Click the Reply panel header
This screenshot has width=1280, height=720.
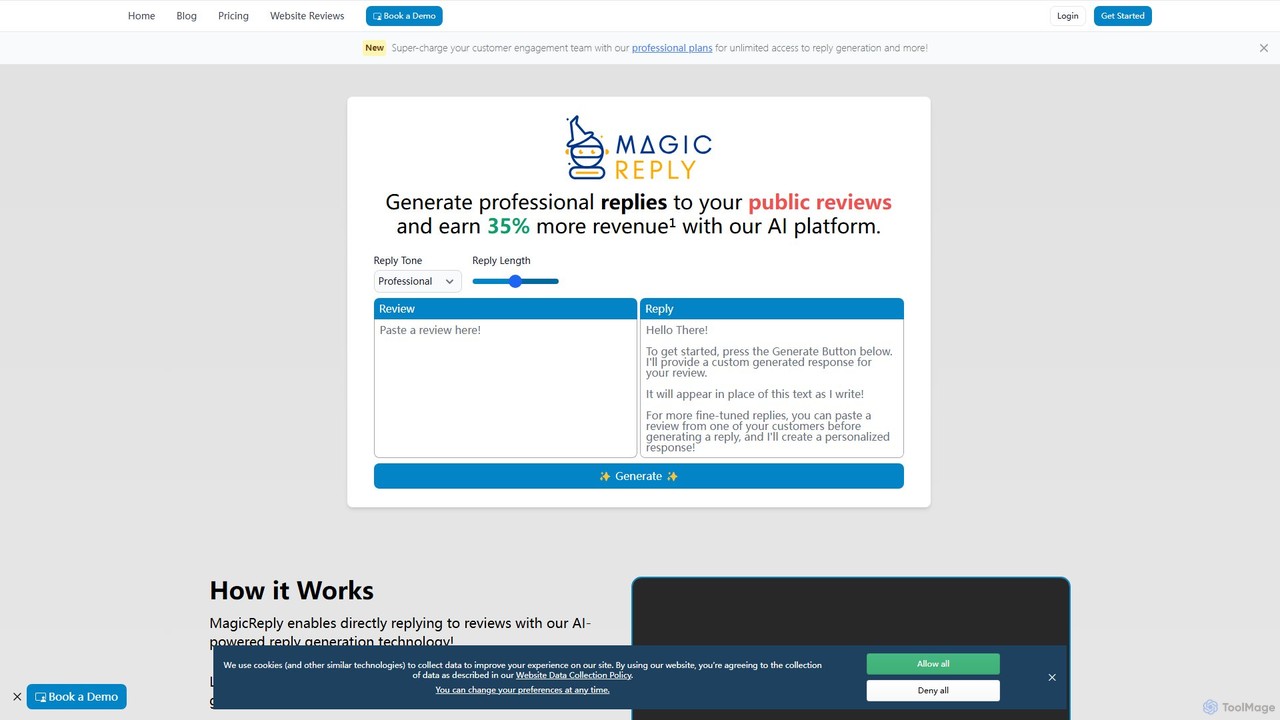pos(771,309)
